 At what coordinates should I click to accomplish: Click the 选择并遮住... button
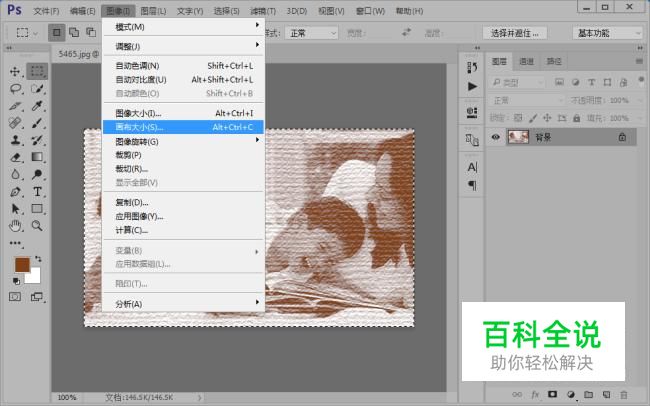coord(515,33)
